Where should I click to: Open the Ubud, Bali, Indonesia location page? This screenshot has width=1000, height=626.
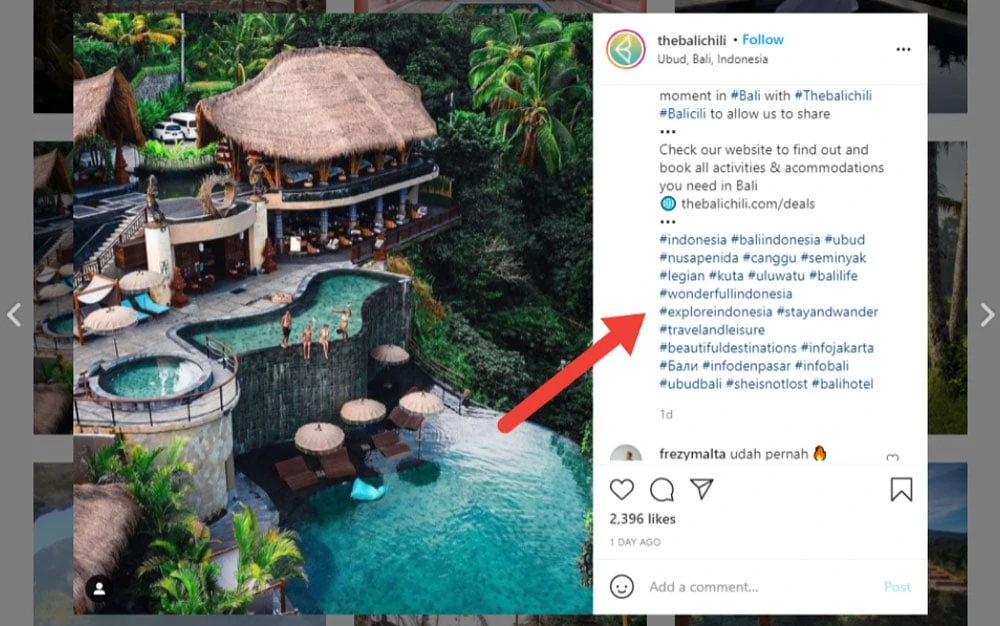712,59
